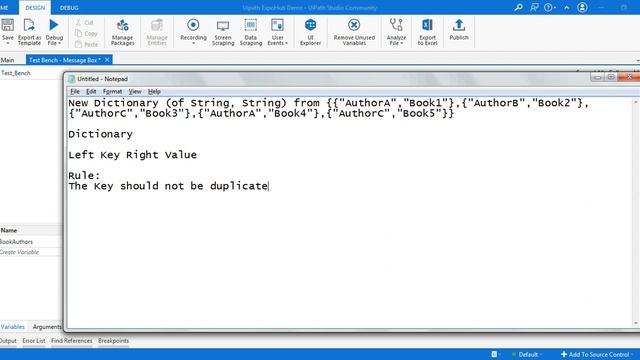Click Notepad scrollbar up arrow
640x360 pixels.
636,101
